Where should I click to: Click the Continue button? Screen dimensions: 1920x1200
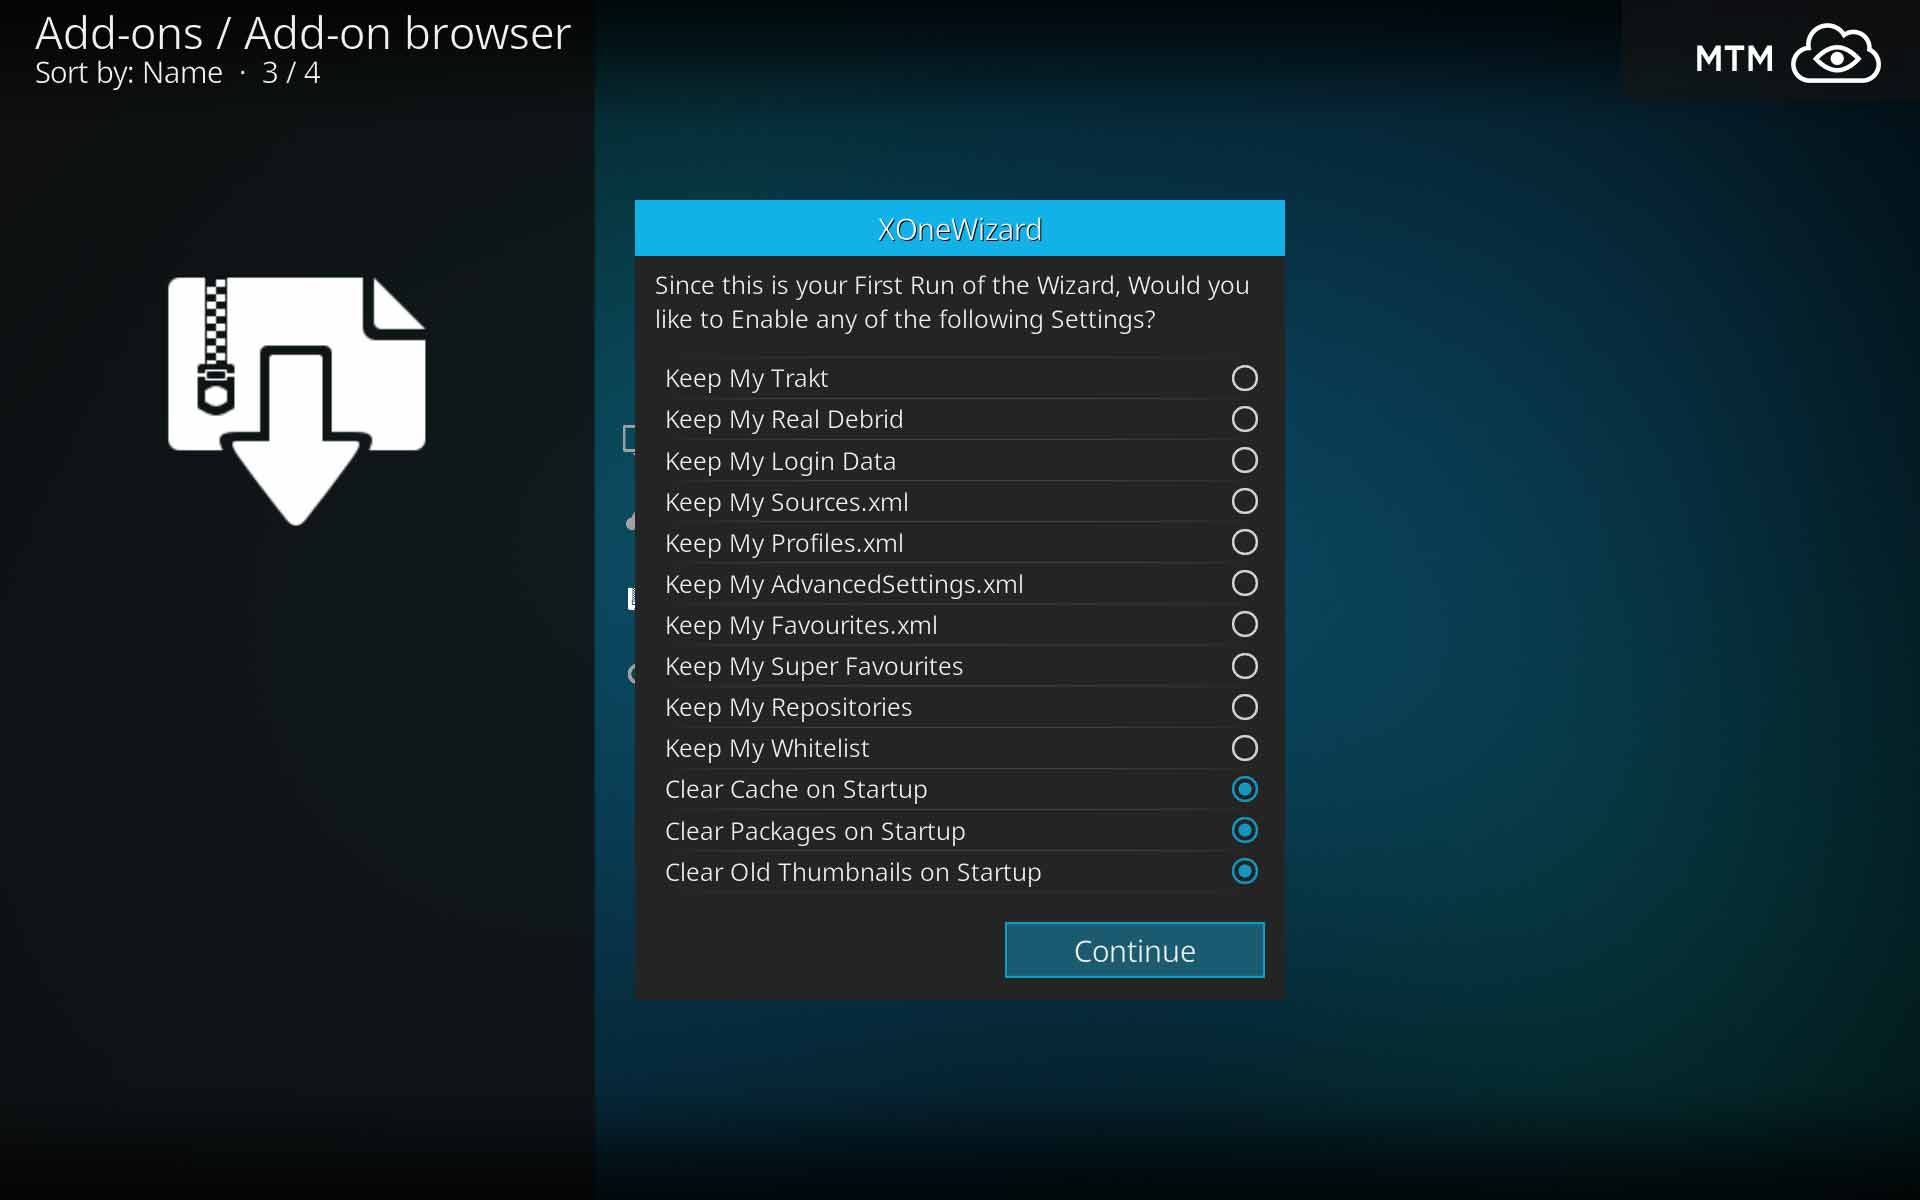pos(1134,950)
